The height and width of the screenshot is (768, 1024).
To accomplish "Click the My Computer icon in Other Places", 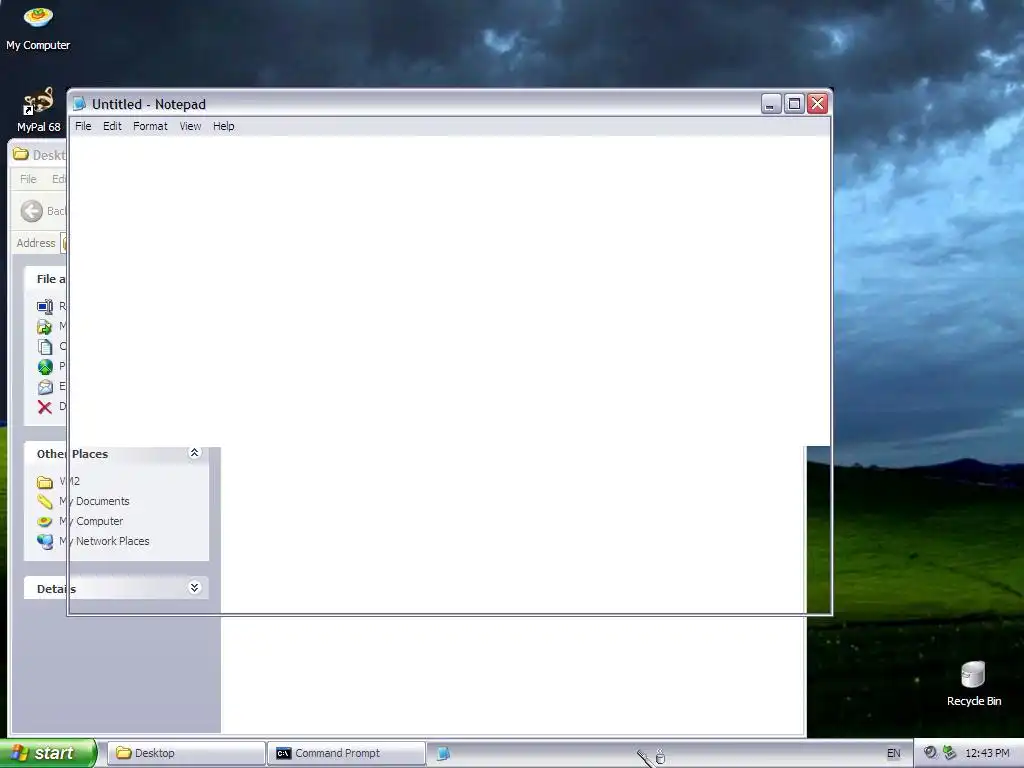I will 44,521.
